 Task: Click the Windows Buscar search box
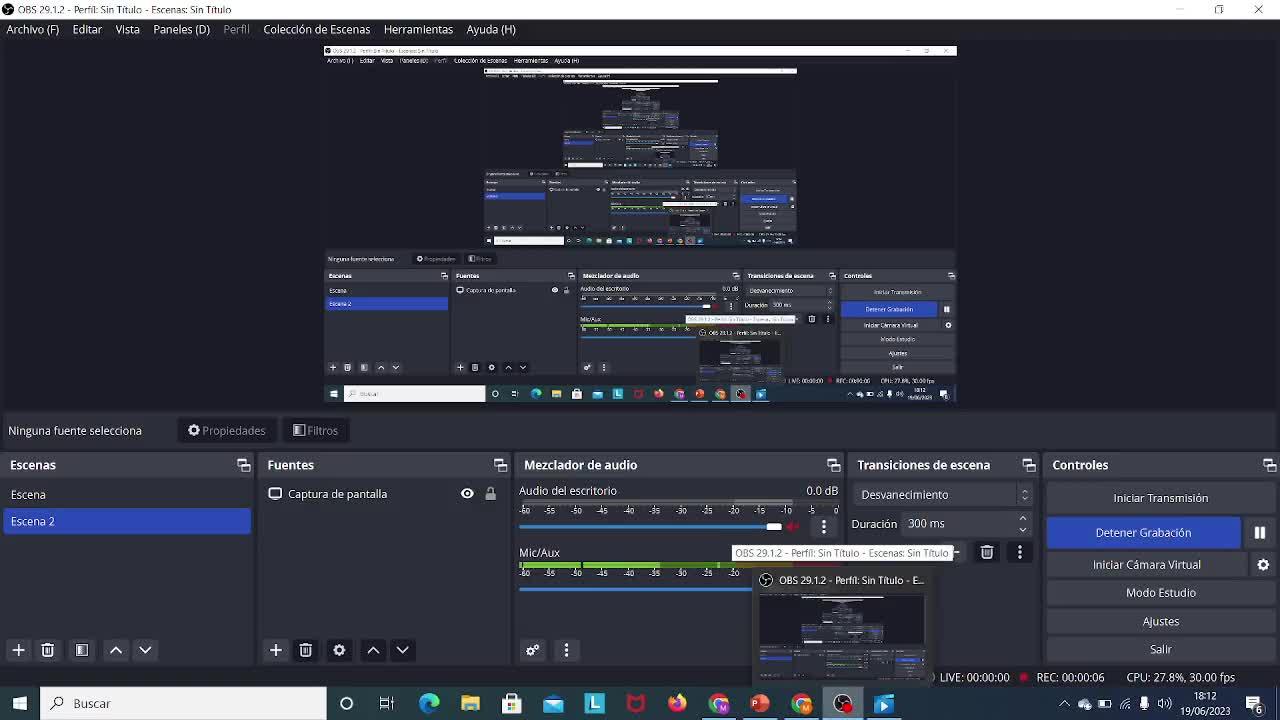tap(184, 703)
